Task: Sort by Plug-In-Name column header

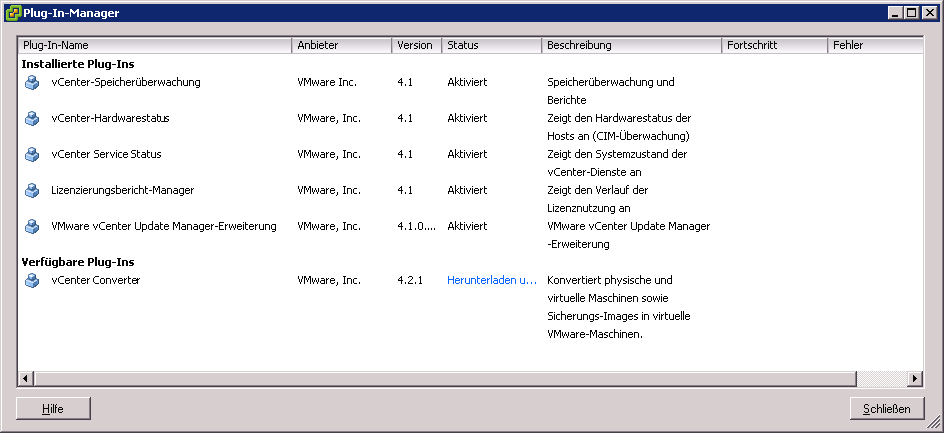Action: coord(154,46)
